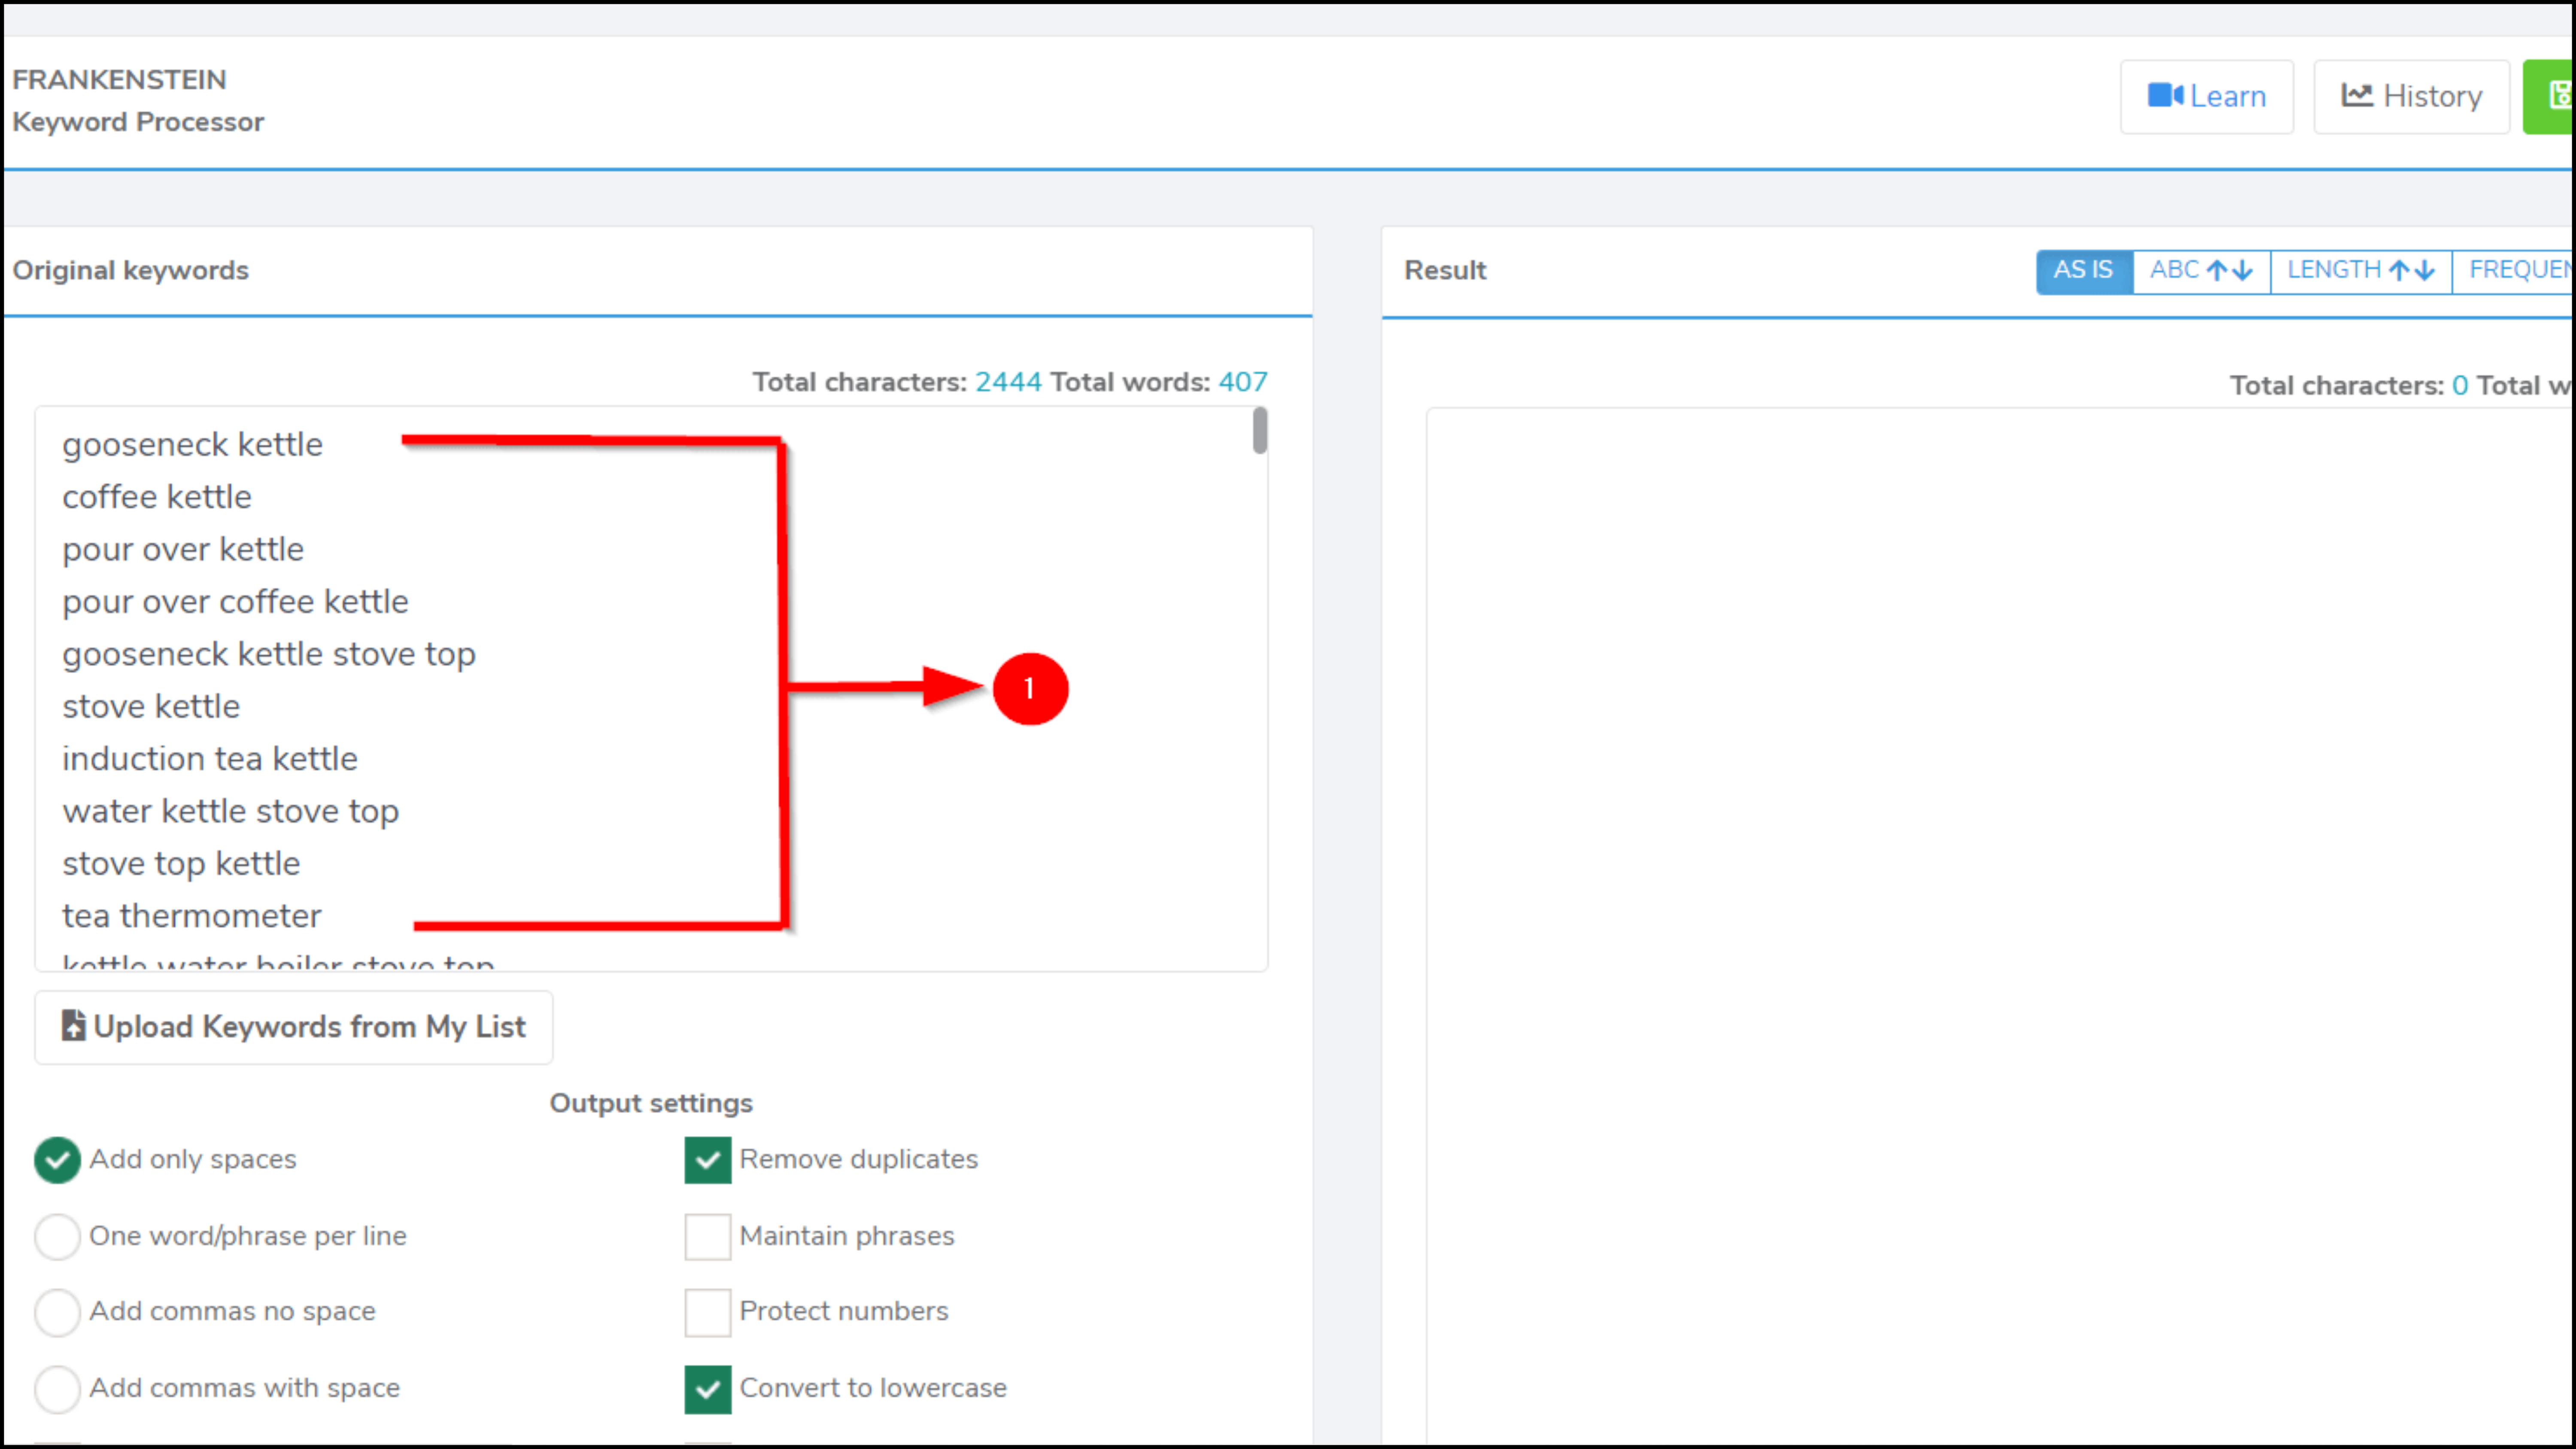The width and height of the screenshot is (2576, 1449).
Task: Click LENGTH sort down arrow icon
Action: 2425,270
